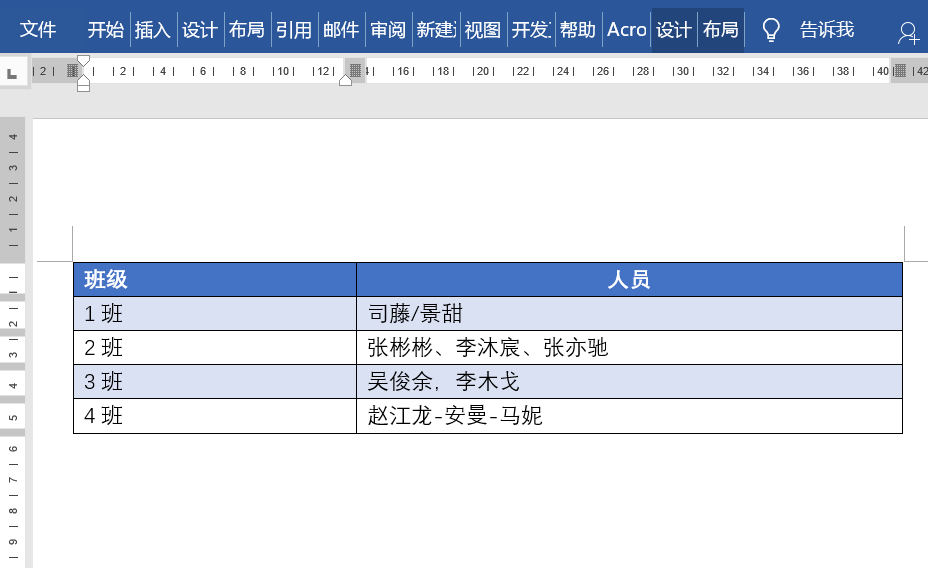This screenshot has height=568, width=928.
Task: Click the cell 4 班
Action: (x=215, y=416)
